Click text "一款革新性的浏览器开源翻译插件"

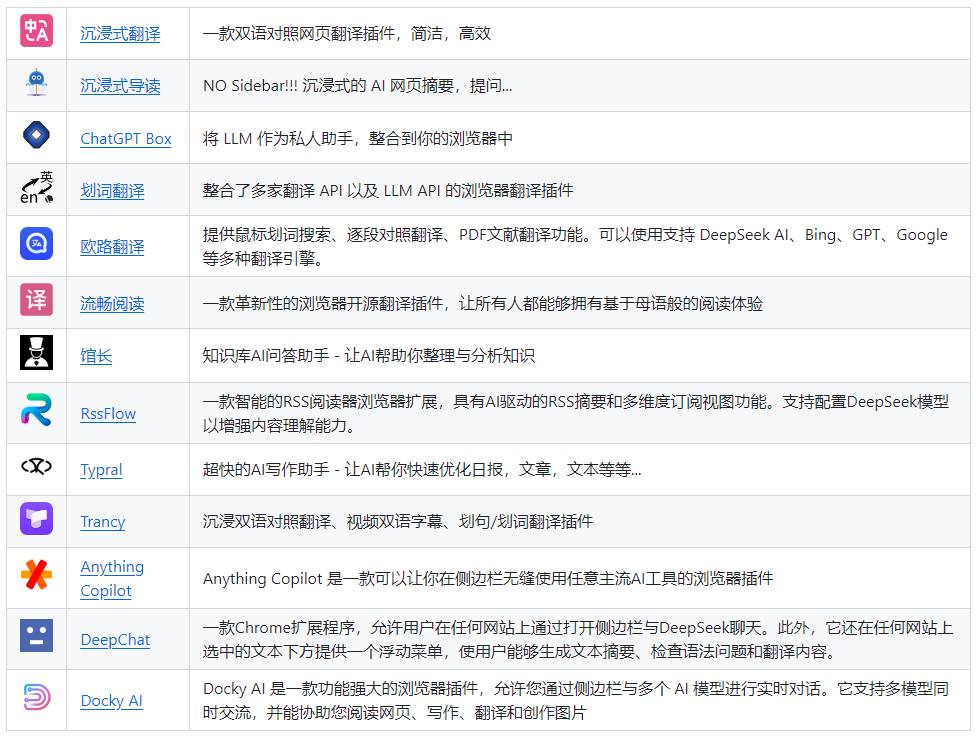[x=323, y=303]
